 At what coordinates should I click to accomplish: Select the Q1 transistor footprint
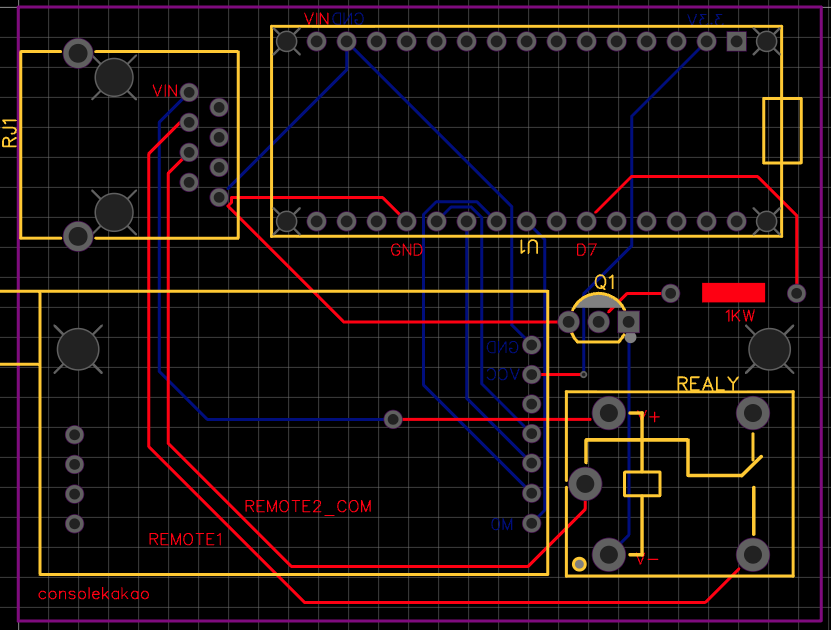coord(598,320)
